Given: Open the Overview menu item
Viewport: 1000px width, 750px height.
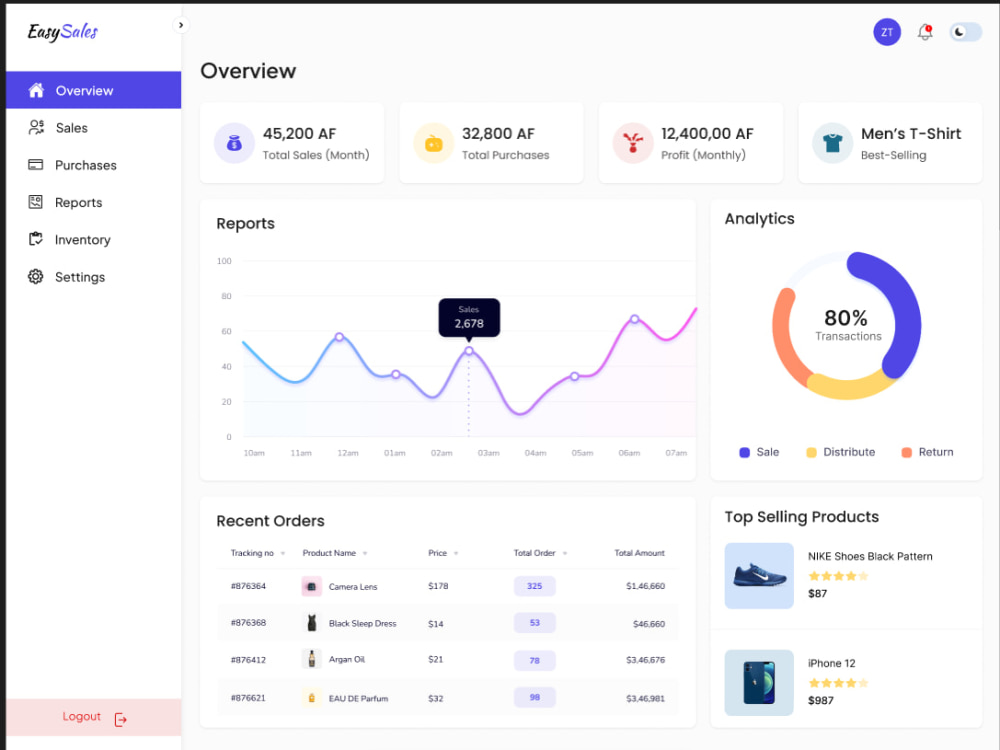Looking at the screenshot, I should 94,90.
